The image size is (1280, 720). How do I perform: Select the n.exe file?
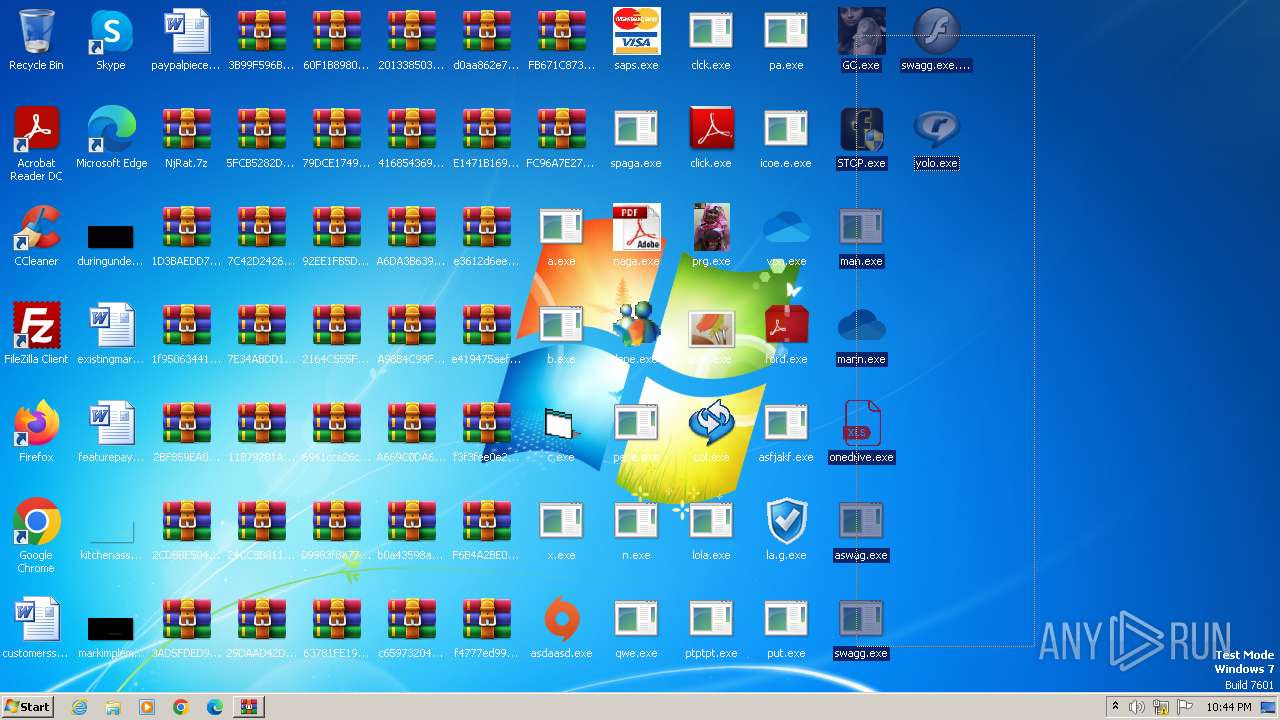[636, 530]
